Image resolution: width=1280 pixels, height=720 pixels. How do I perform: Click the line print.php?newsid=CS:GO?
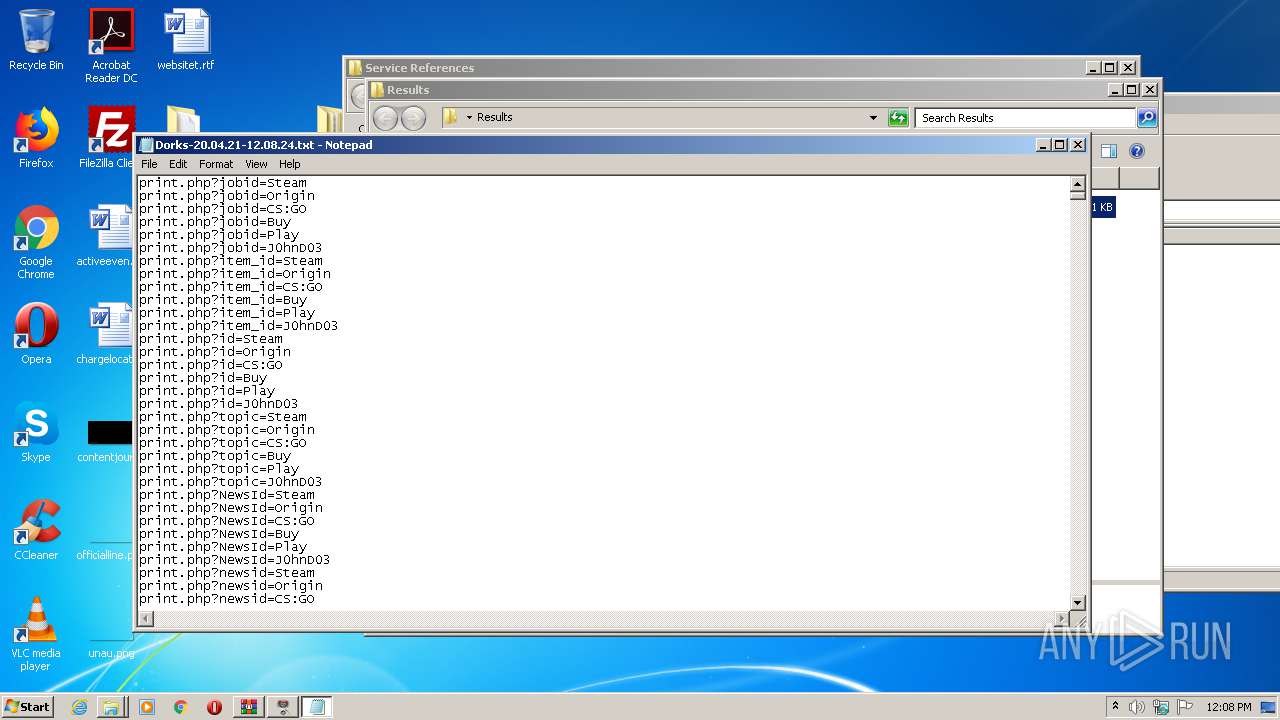227,599
